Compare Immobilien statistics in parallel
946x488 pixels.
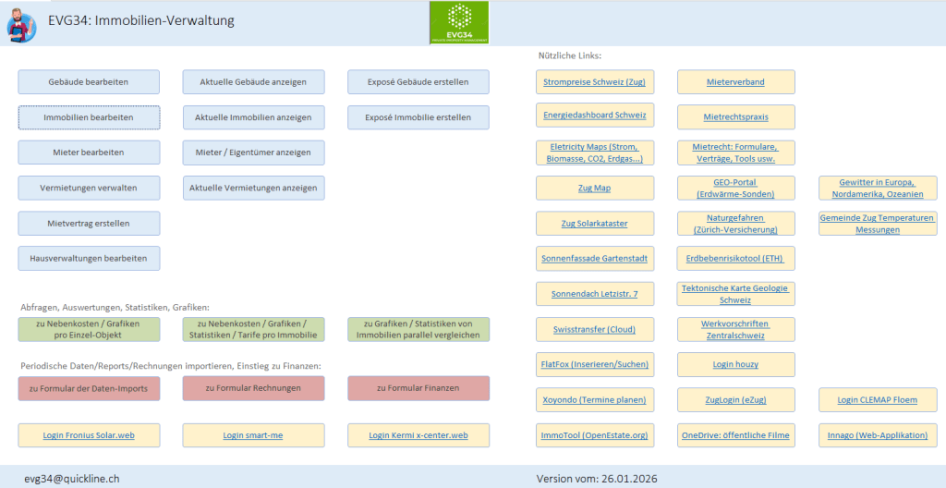pyautogui.click(x=418, y=330)
